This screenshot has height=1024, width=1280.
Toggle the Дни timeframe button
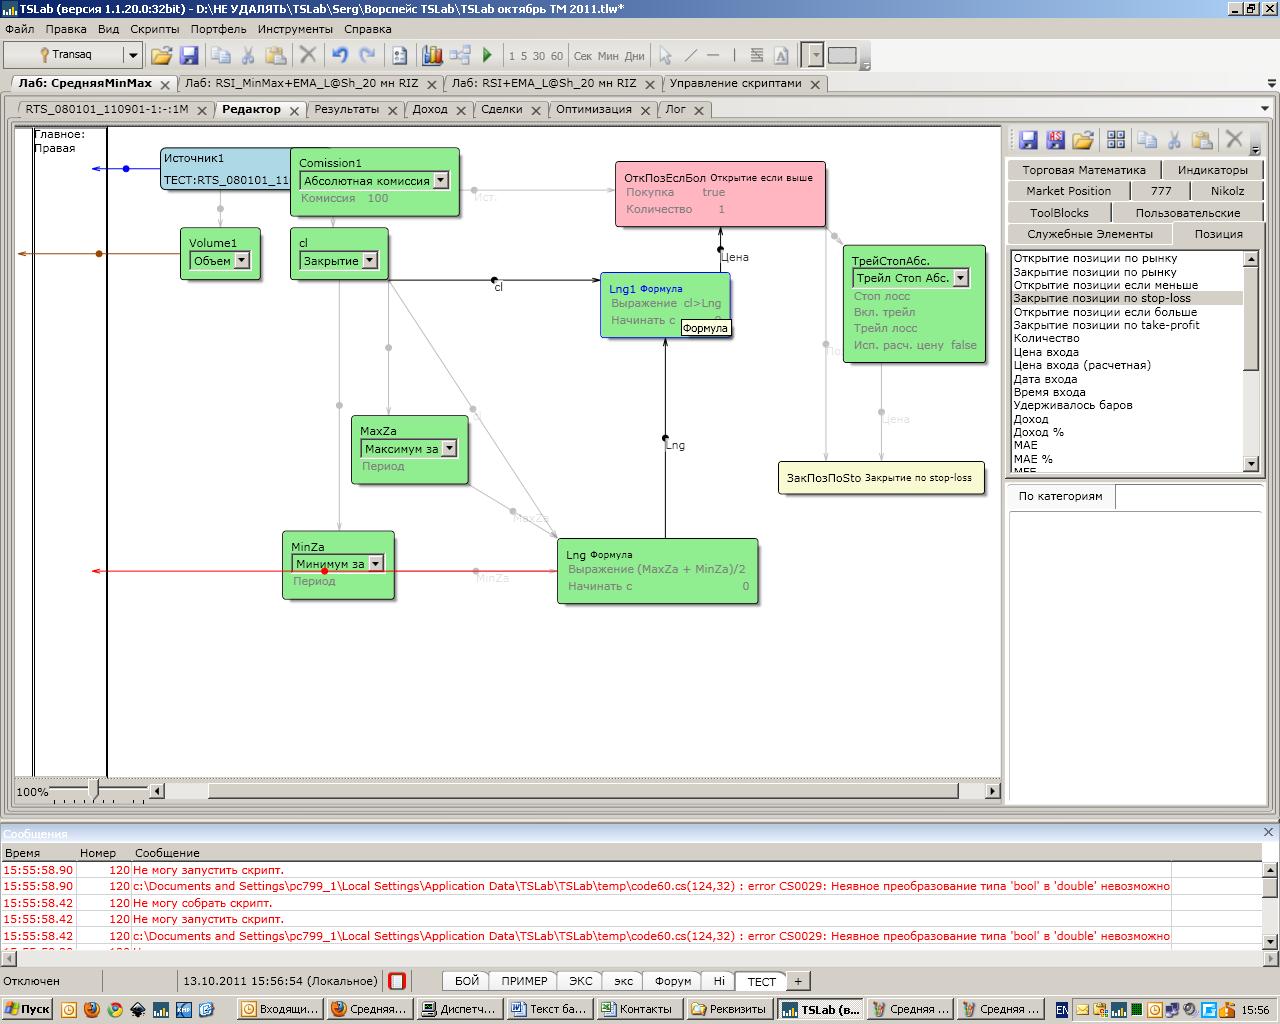click(x=635, y=56)
